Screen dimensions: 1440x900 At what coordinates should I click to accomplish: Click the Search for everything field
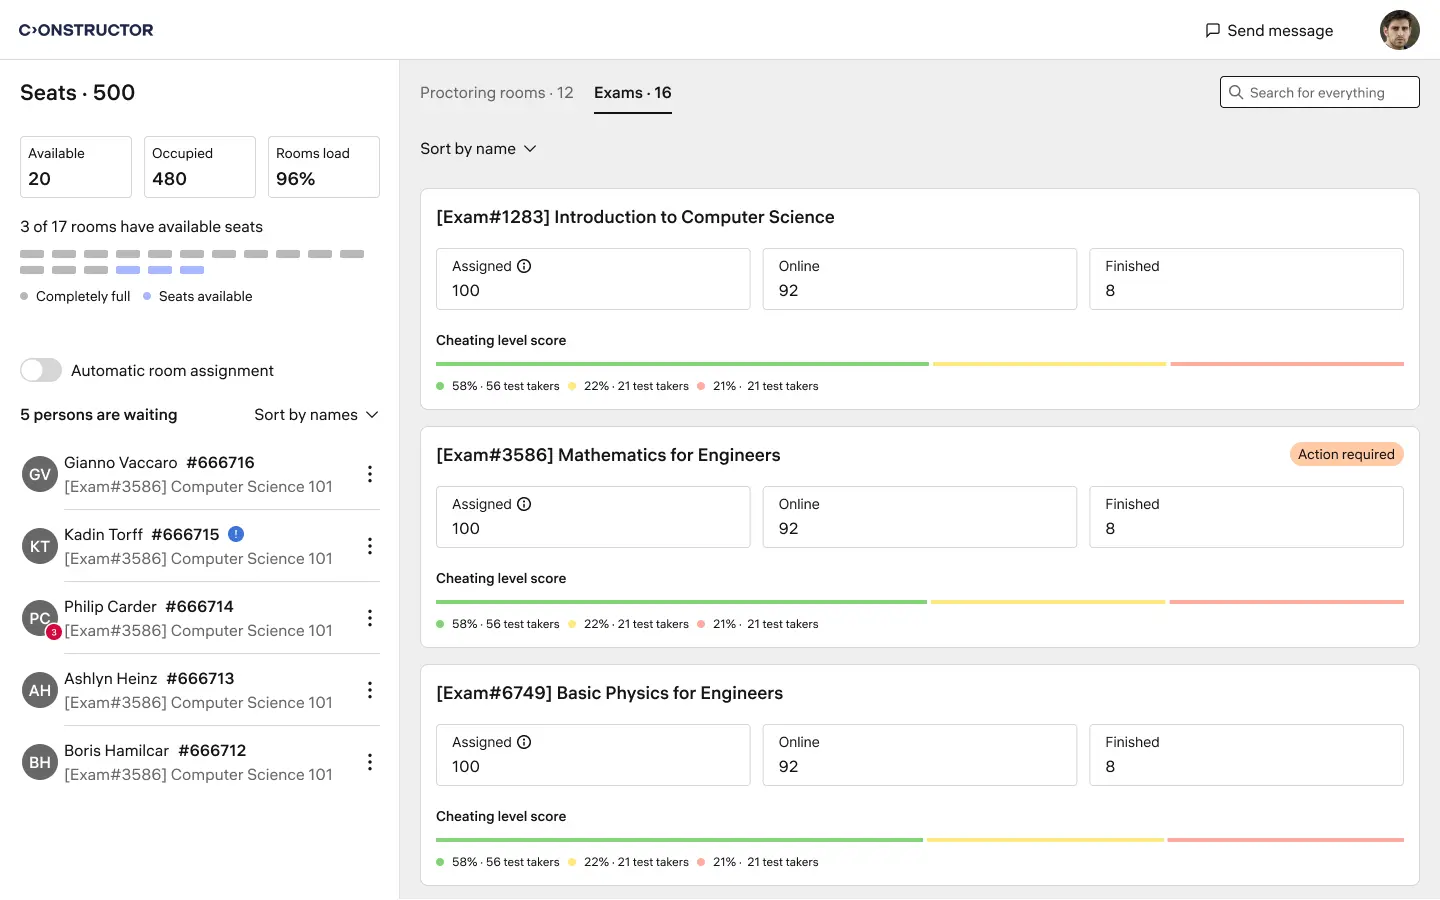[1319, 92]
